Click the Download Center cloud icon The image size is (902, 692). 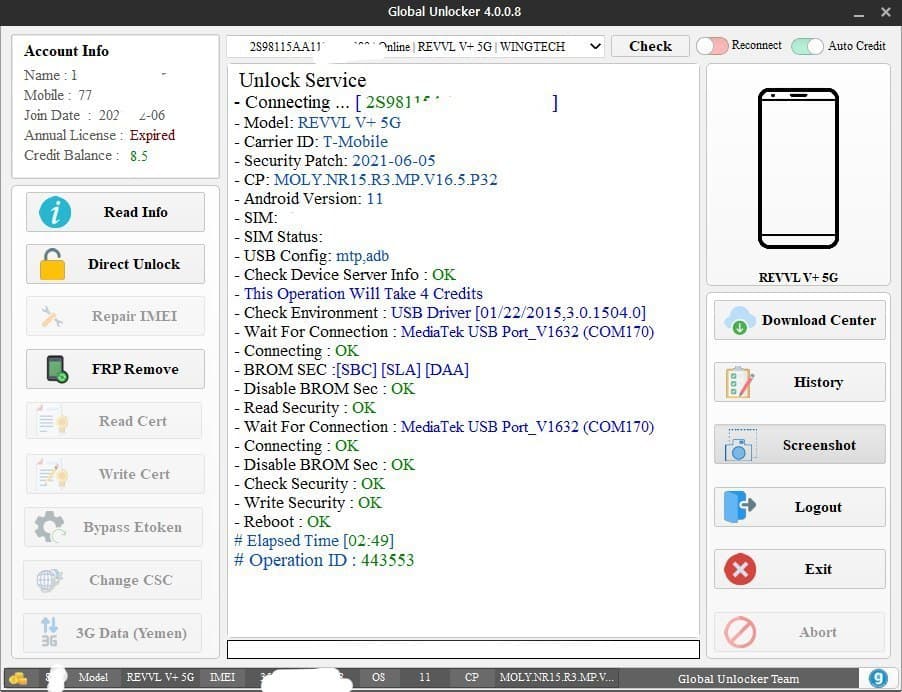pyautogui.click(x=740, y=320)
